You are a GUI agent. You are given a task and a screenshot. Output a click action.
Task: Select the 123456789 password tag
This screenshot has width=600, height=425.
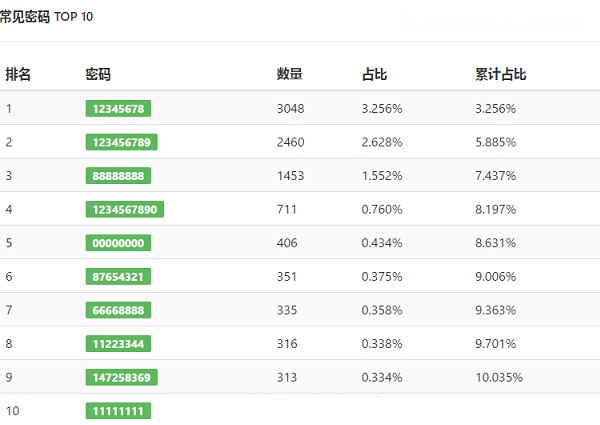[122, 142]
